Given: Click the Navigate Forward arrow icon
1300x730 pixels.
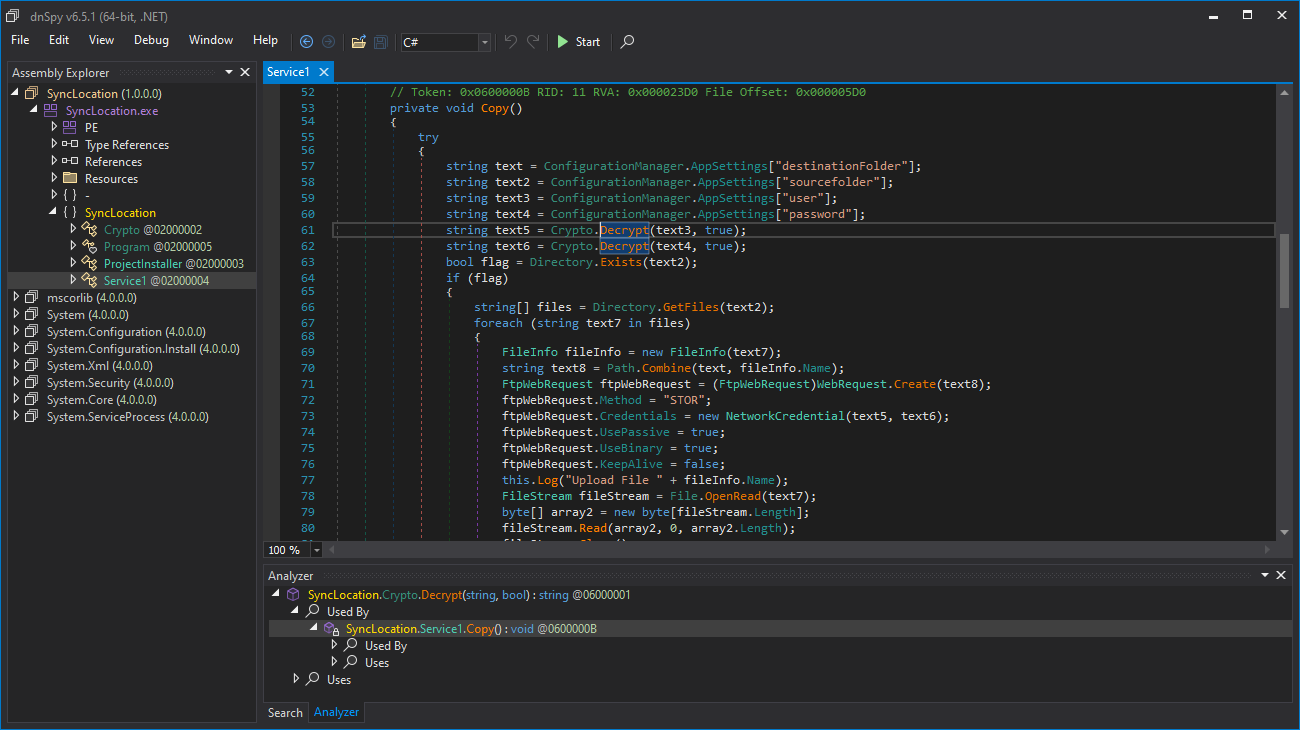Looking at the screenshot, I should (x=327, y=41).
